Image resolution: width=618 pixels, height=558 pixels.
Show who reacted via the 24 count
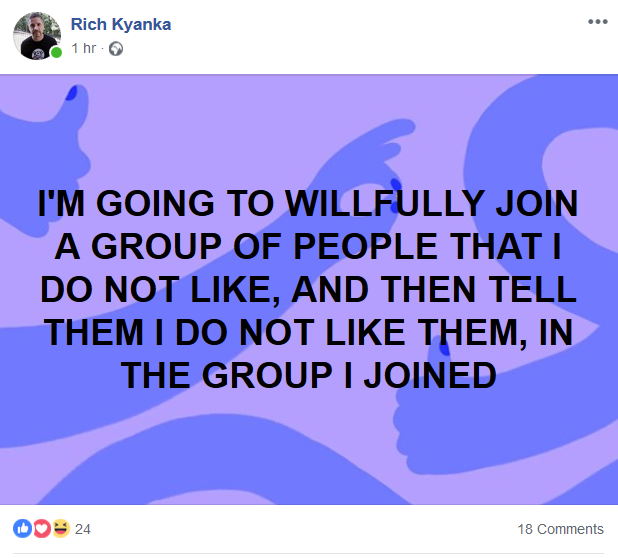83,529
